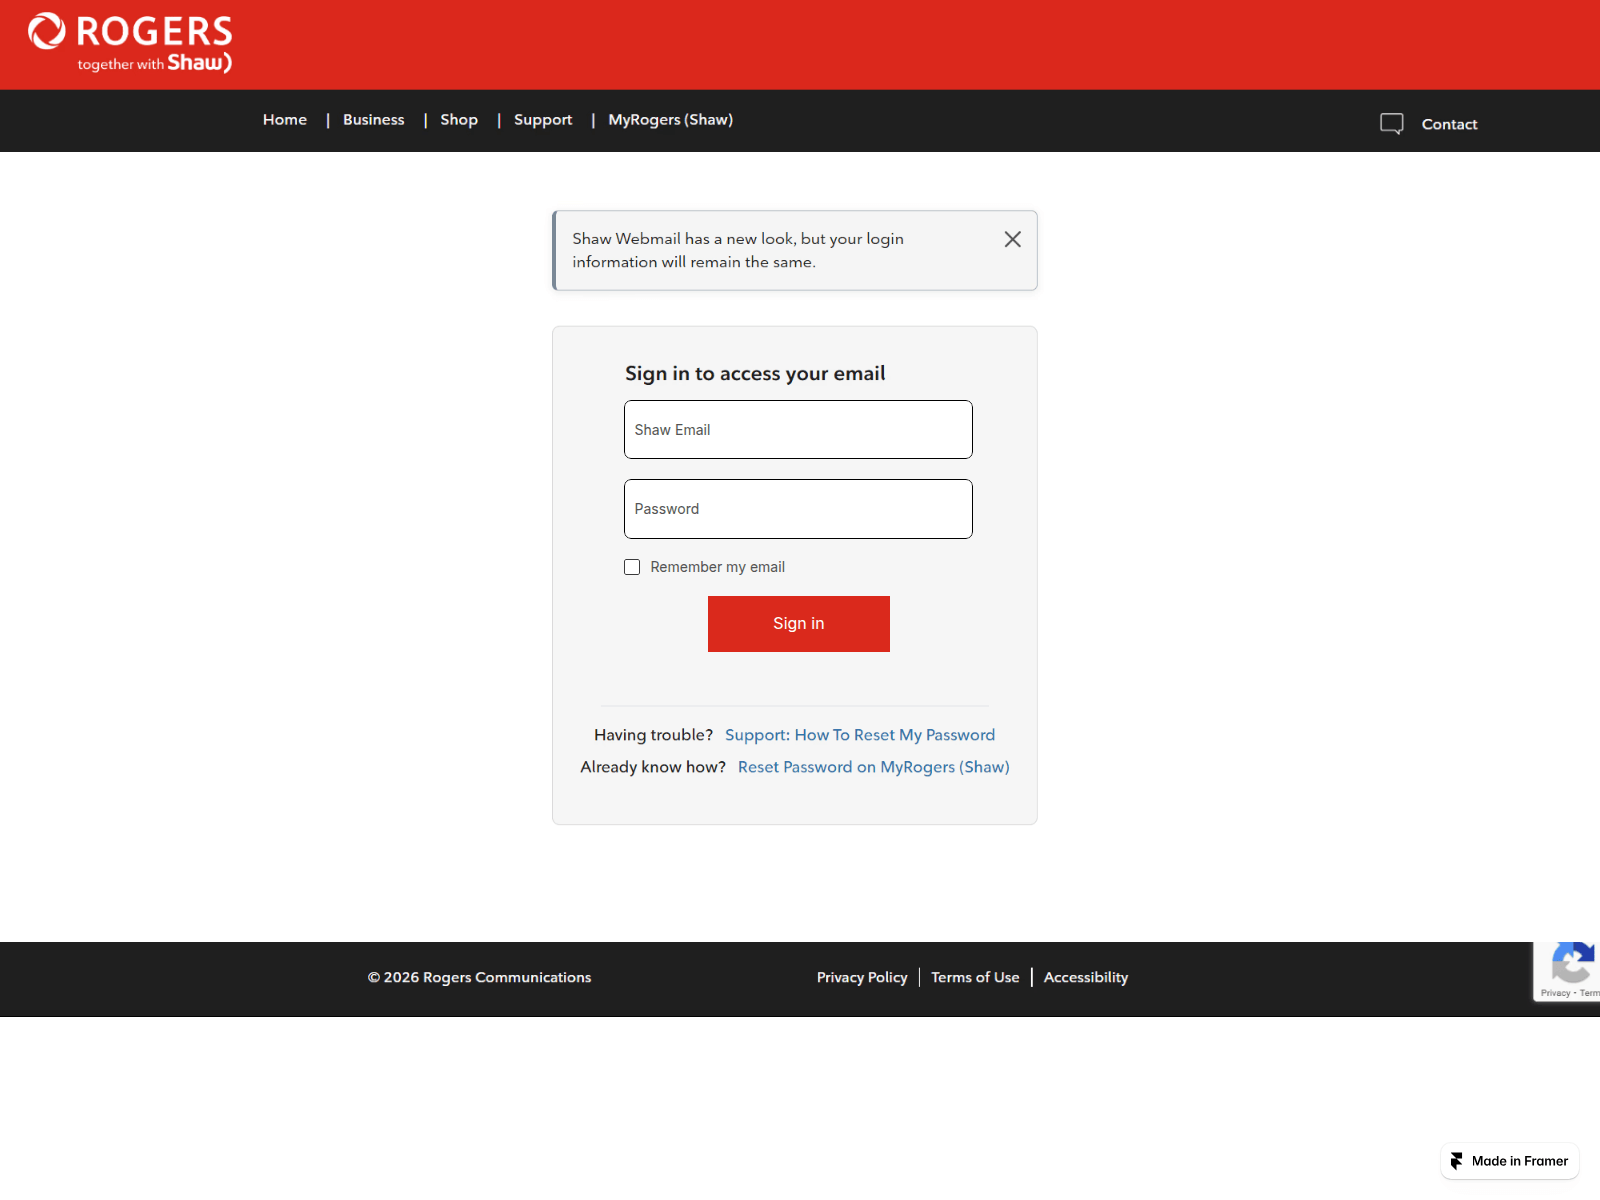Open the Terms of Use footer link

tap(975, 977)
